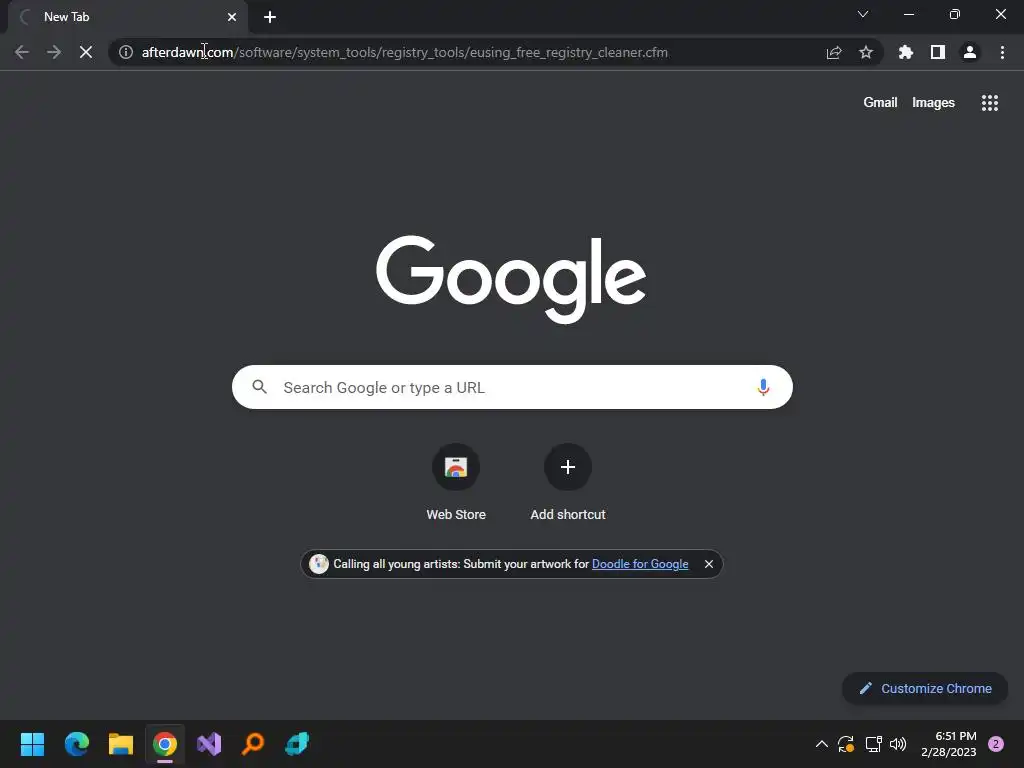
Task: Open the teal app icon in taskbar
Action: click(x=297, y=744)
